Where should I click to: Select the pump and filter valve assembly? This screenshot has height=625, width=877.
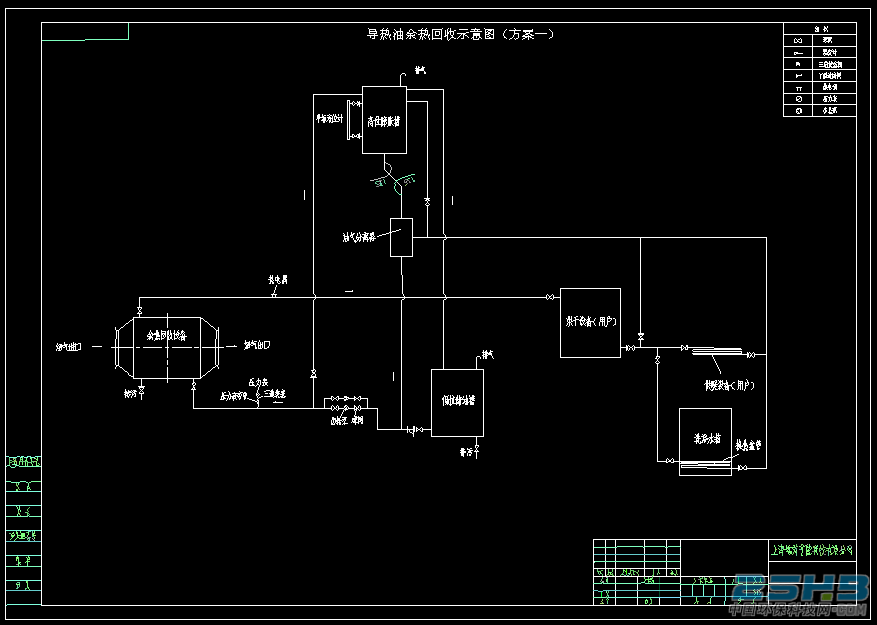[346, 403]
